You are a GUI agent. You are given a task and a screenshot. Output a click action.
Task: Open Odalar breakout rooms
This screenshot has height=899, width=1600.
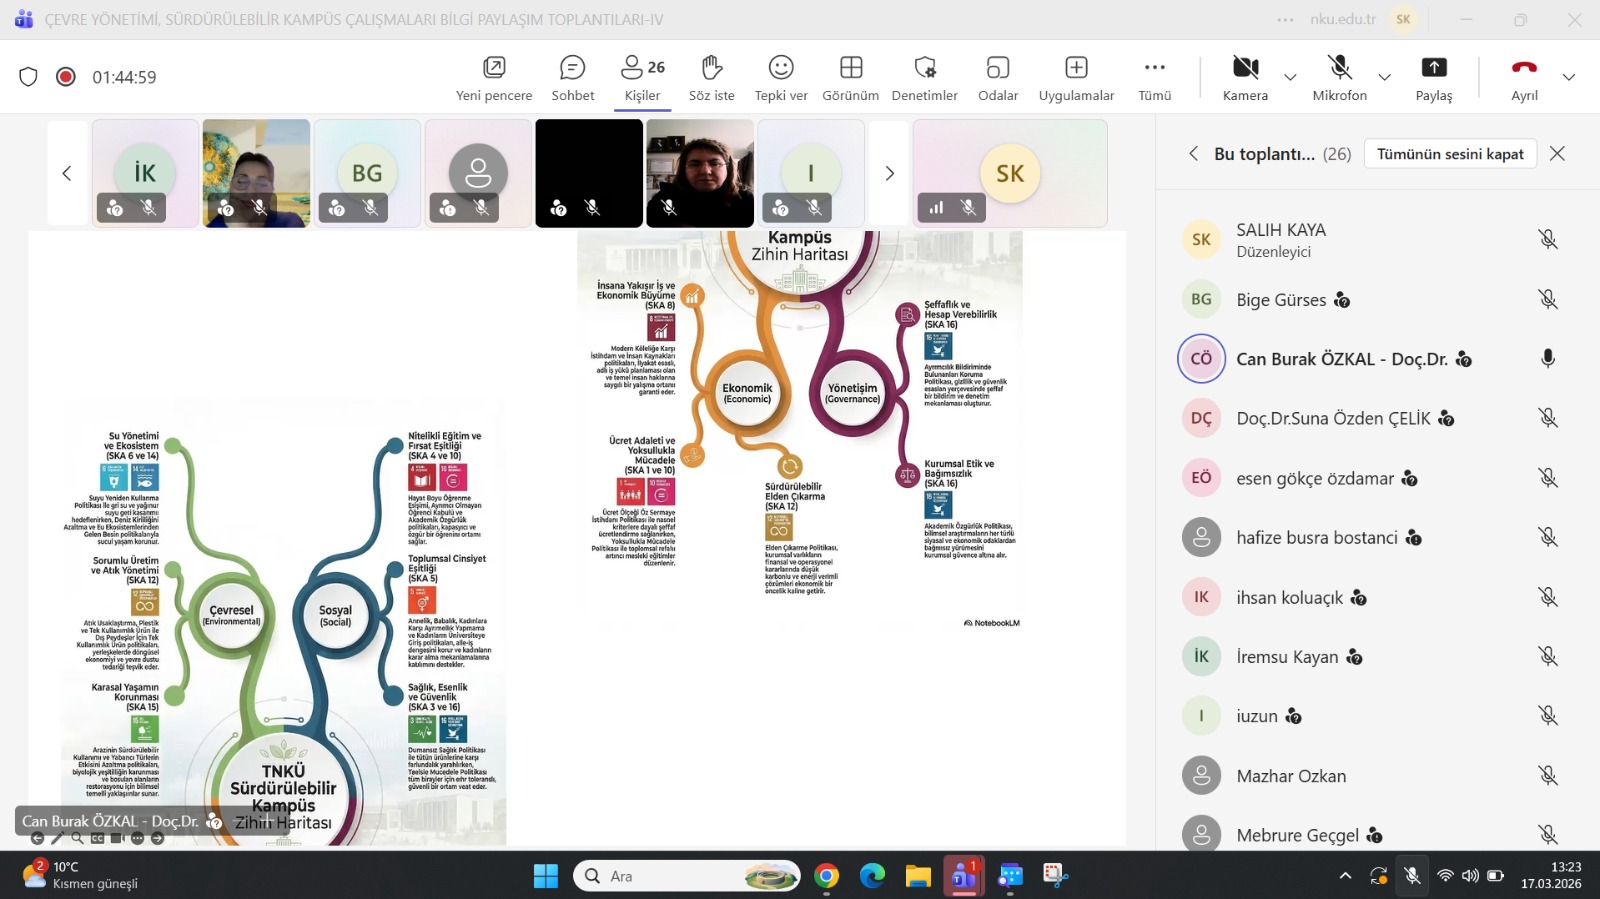(x=997, y=77)
